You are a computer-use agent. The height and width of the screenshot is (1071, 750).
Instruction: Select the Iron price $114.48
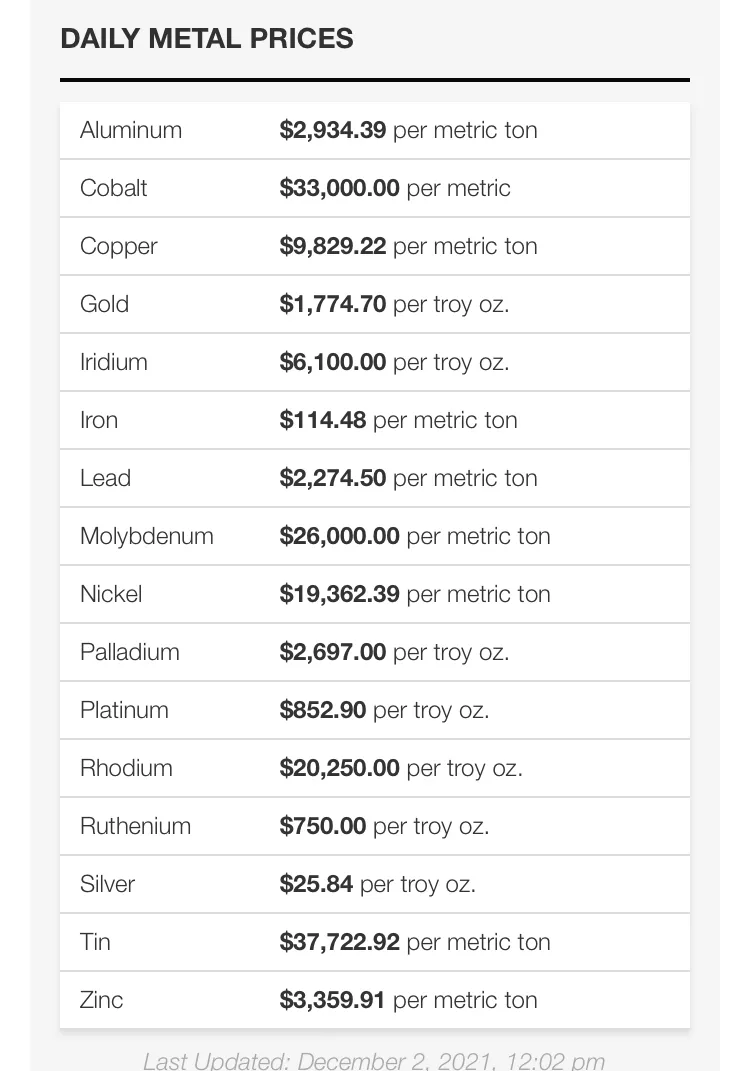pyautogui.click(x=322, y=420)
